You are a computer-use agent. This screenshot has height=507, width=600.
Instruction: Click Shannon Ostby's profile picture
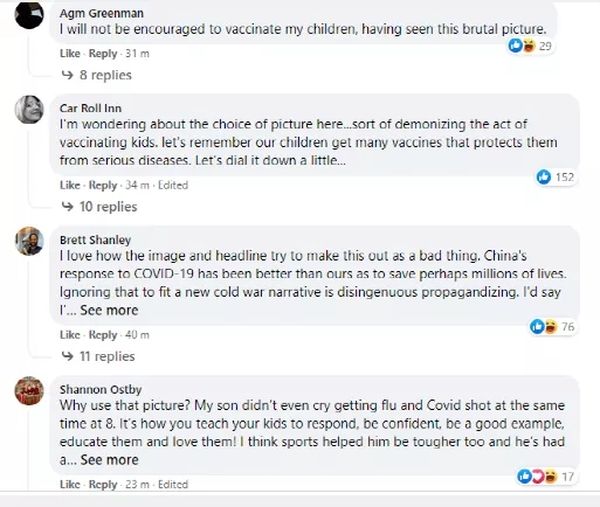pyautogui.click(x=30, y=391)
